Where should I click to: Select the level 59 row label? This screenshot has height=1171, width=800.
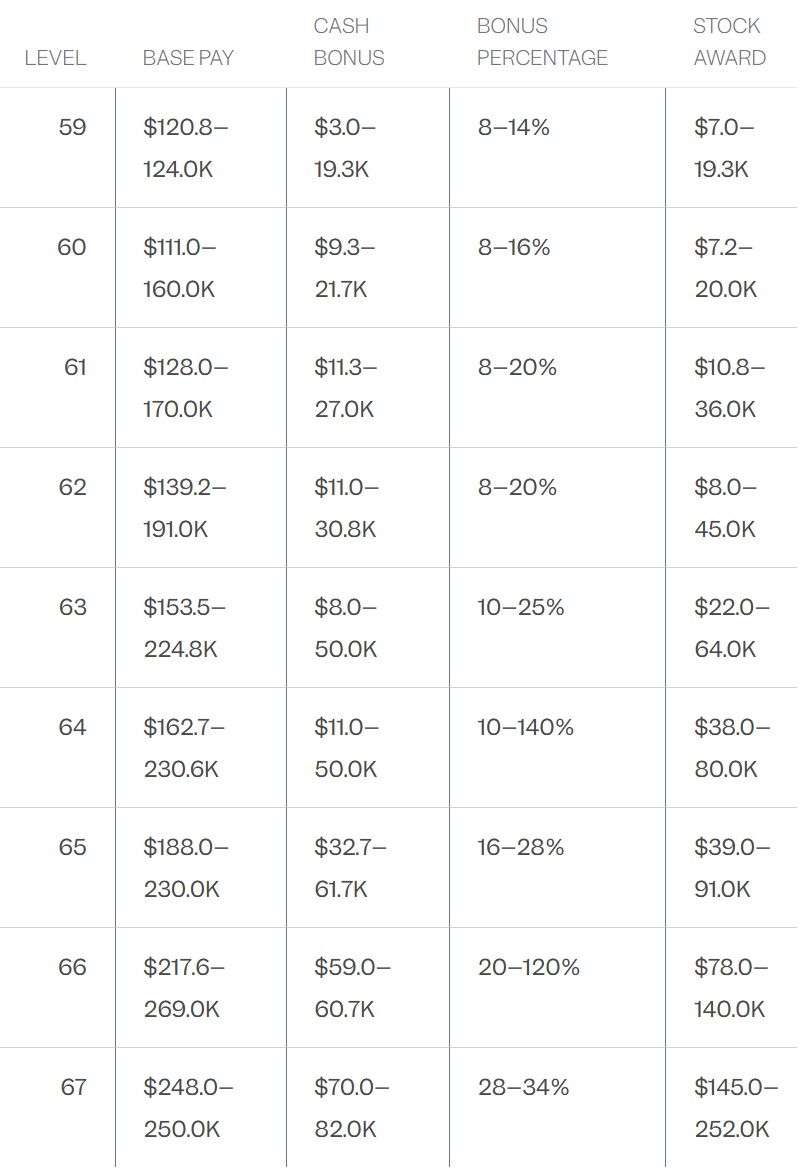[x=73, y=128]
